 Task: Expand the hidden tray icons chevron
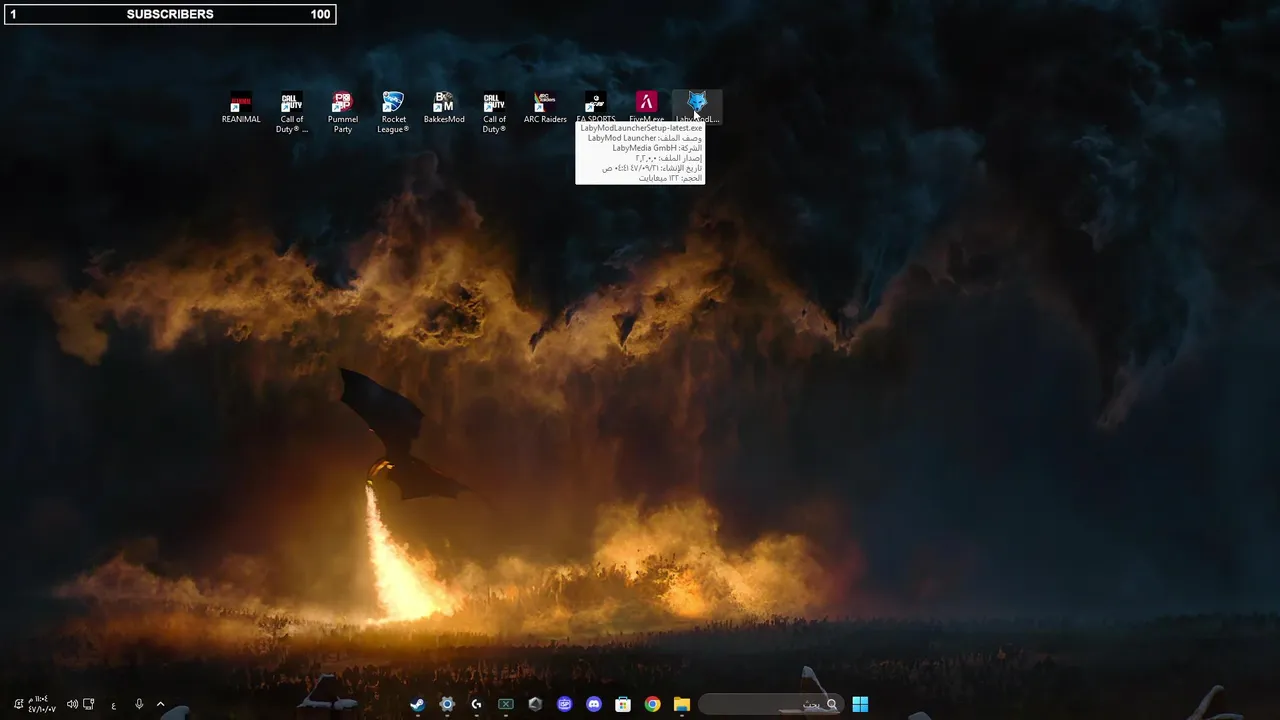click(x=160, y=704)
